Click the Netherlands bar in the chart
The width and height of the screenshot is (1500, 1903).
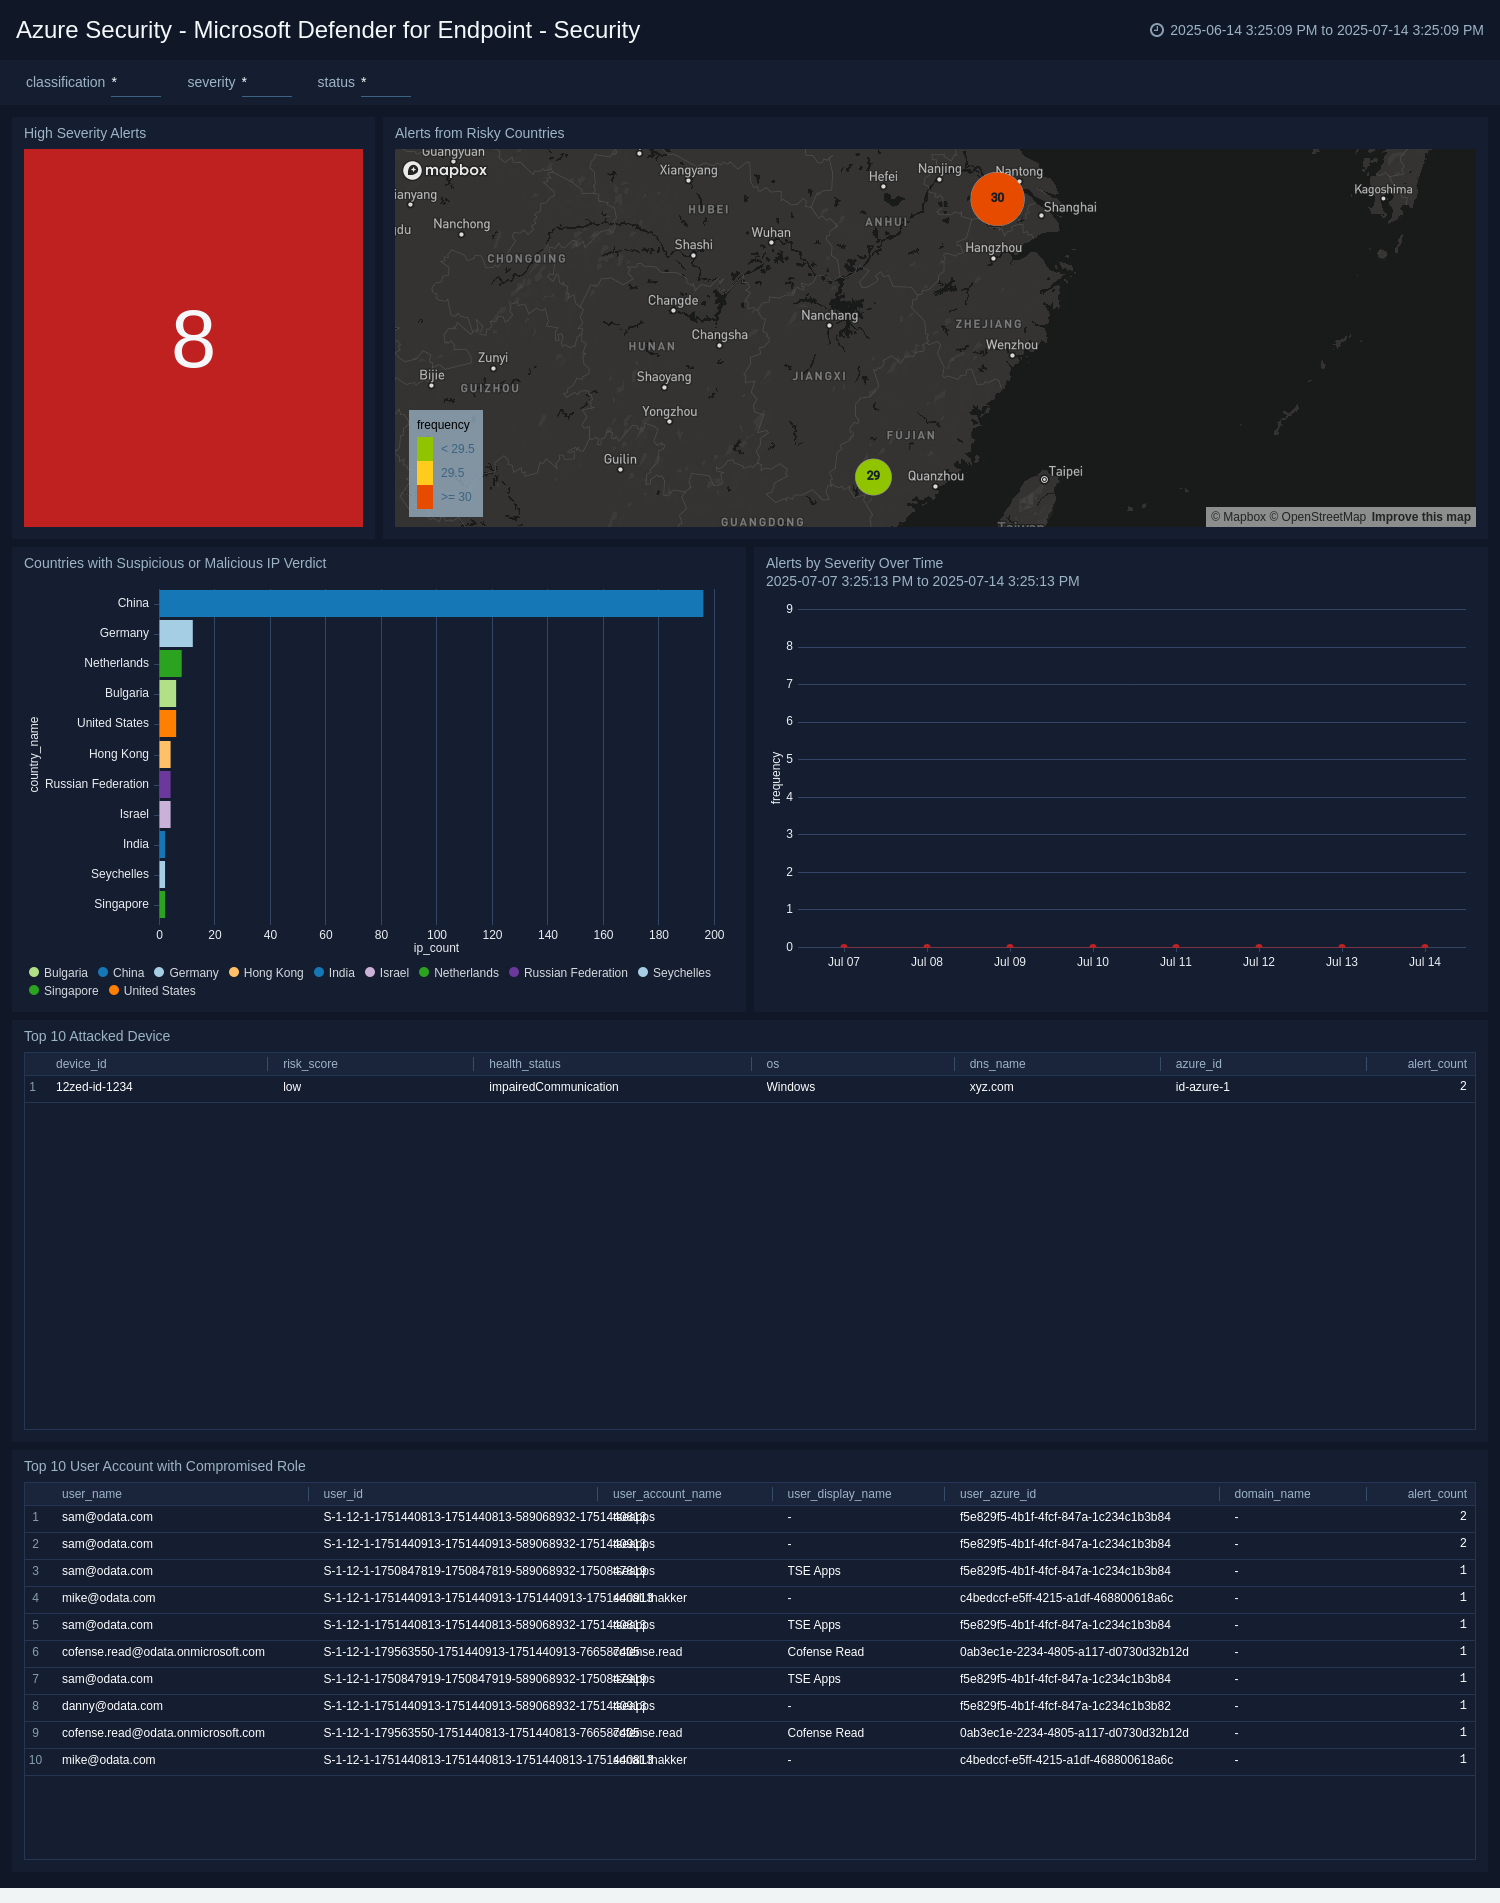pos(171,663)
